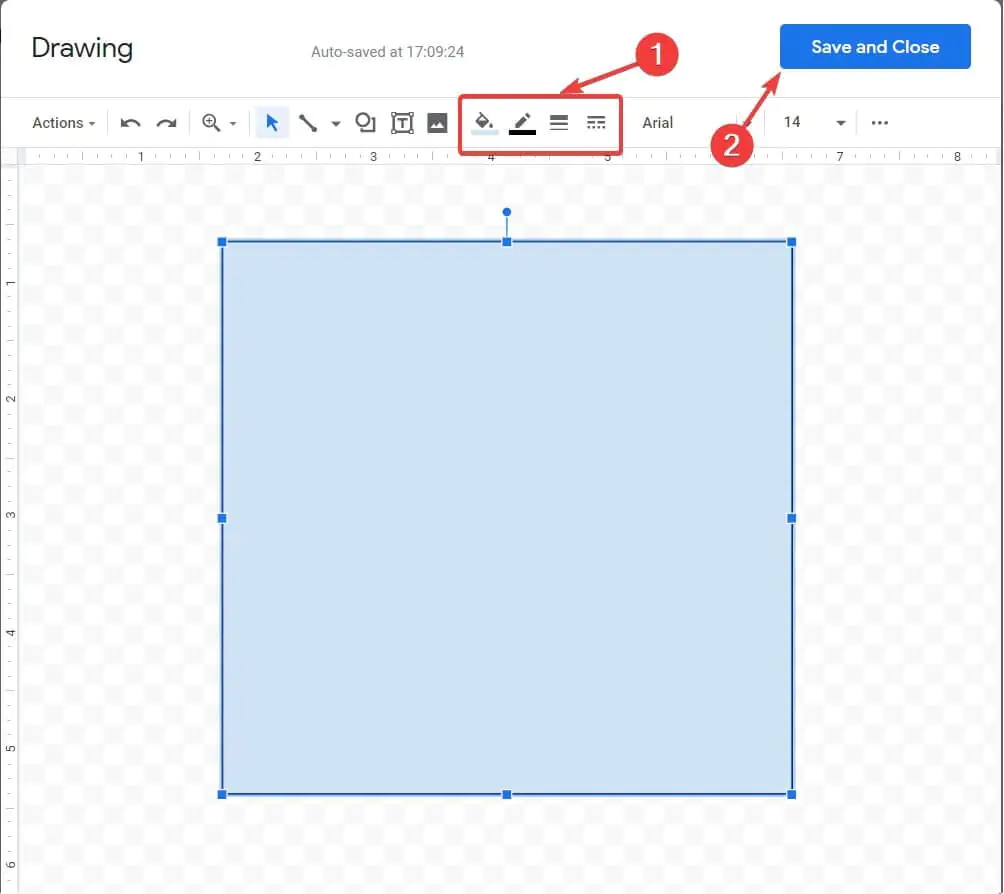The image size is (1004, 894).
Task: Click the bottom-middle handle of the square
Action: pyautogui.click(x=506, y=794)
